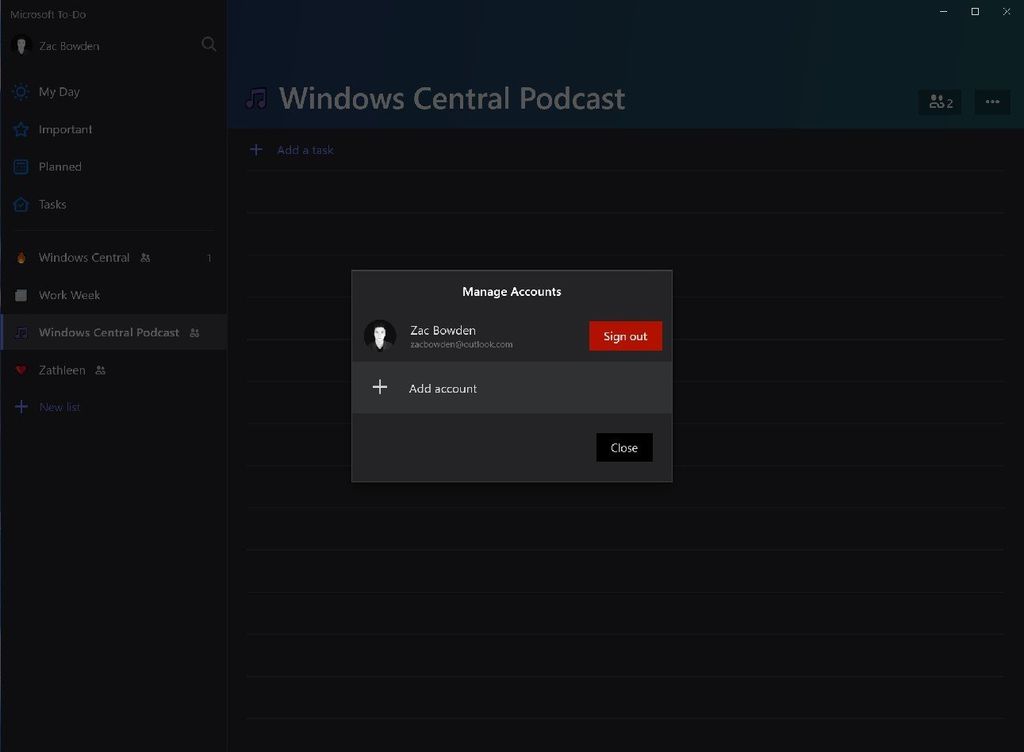Select Zac Bowden's account picture in the dialog

[381, 336]
